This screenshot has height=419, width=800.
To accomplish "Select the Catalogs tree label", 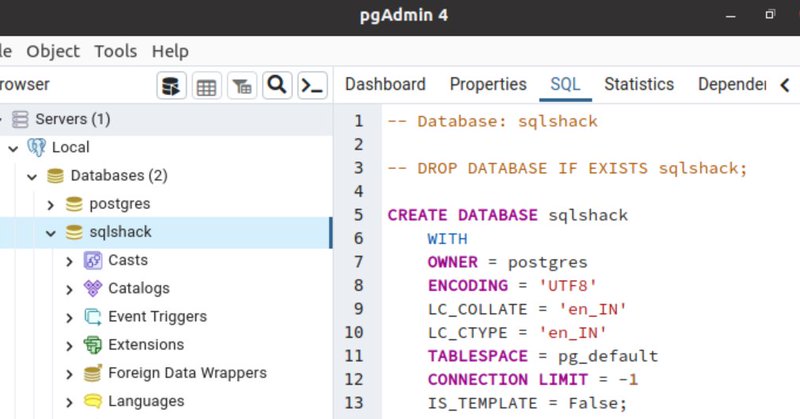I will 139,288.
